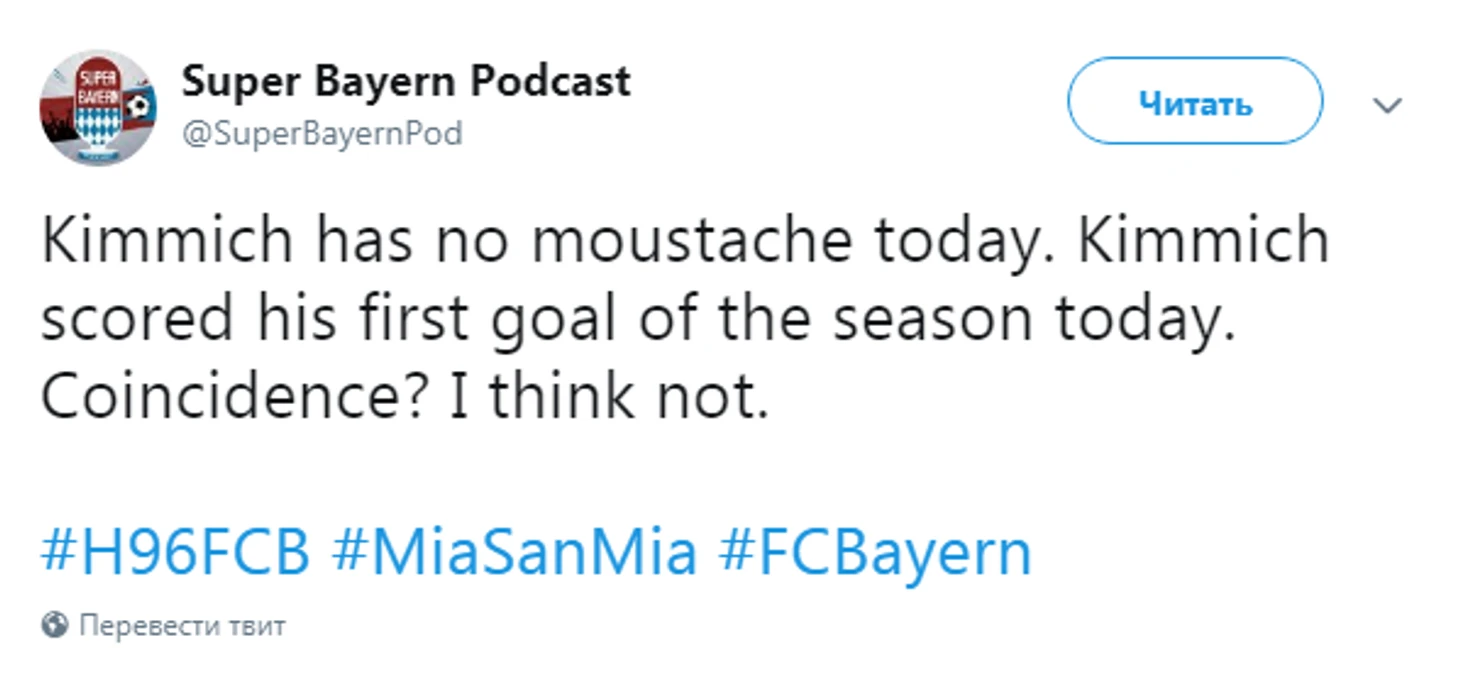Visit the #FCBayern hashtag
Viewport: 1460px width, 674px height.
point(875,553)
